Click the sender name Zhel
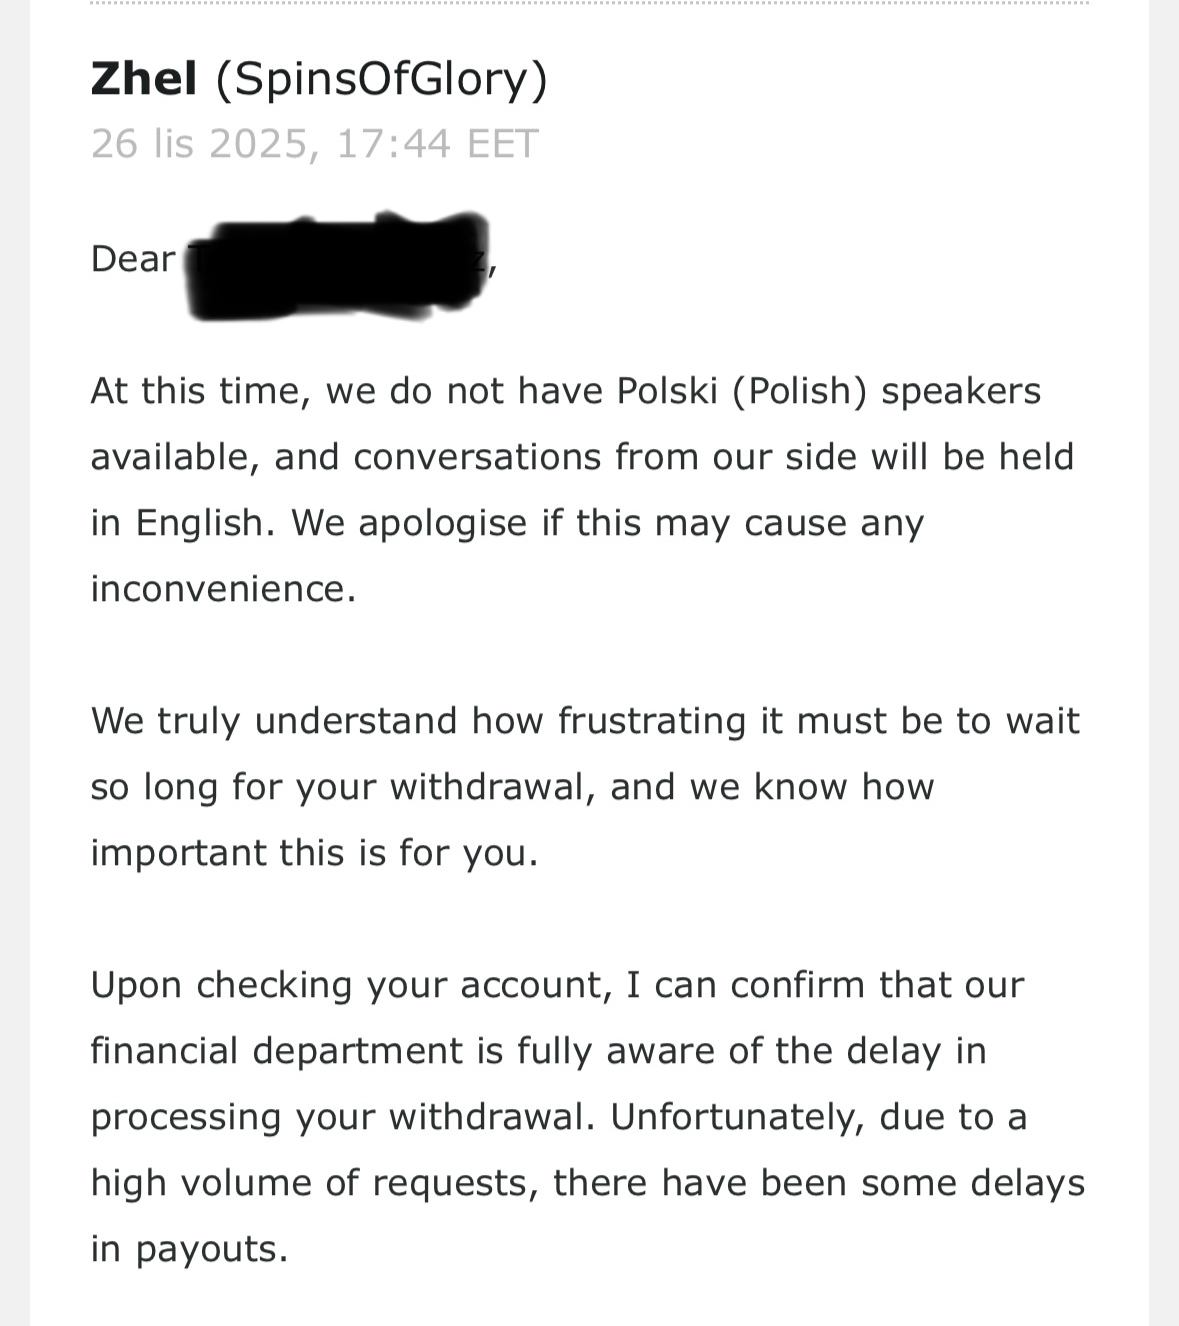The image size is (1179, 1326). tap(143, 79)
